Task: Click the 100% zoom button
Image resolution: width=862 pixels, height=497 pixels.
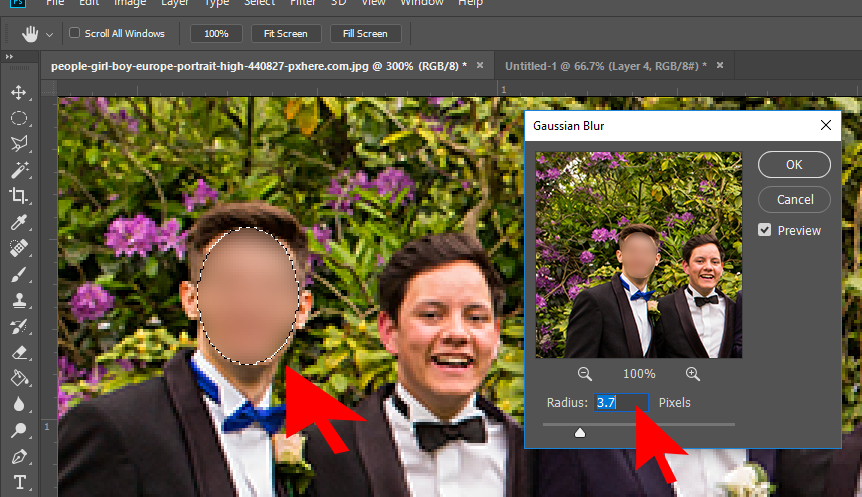Action: tap(216, 34)
